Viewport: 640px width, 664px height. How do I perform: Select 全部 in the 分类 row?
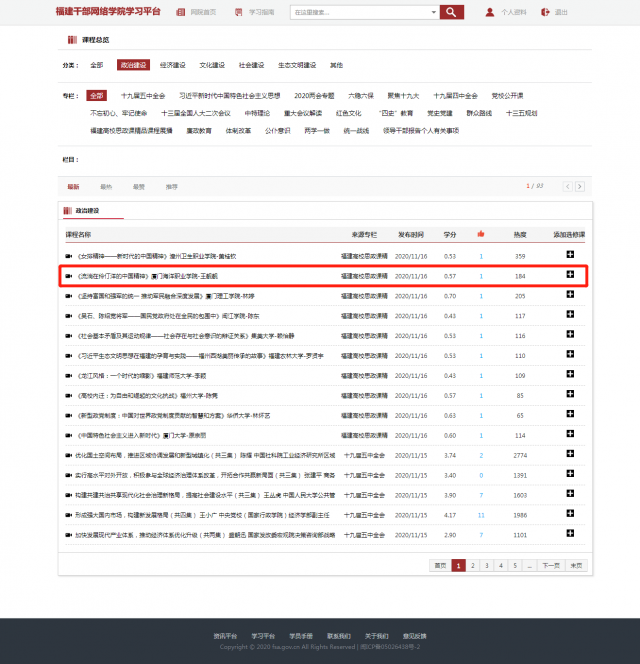(96, 65)
